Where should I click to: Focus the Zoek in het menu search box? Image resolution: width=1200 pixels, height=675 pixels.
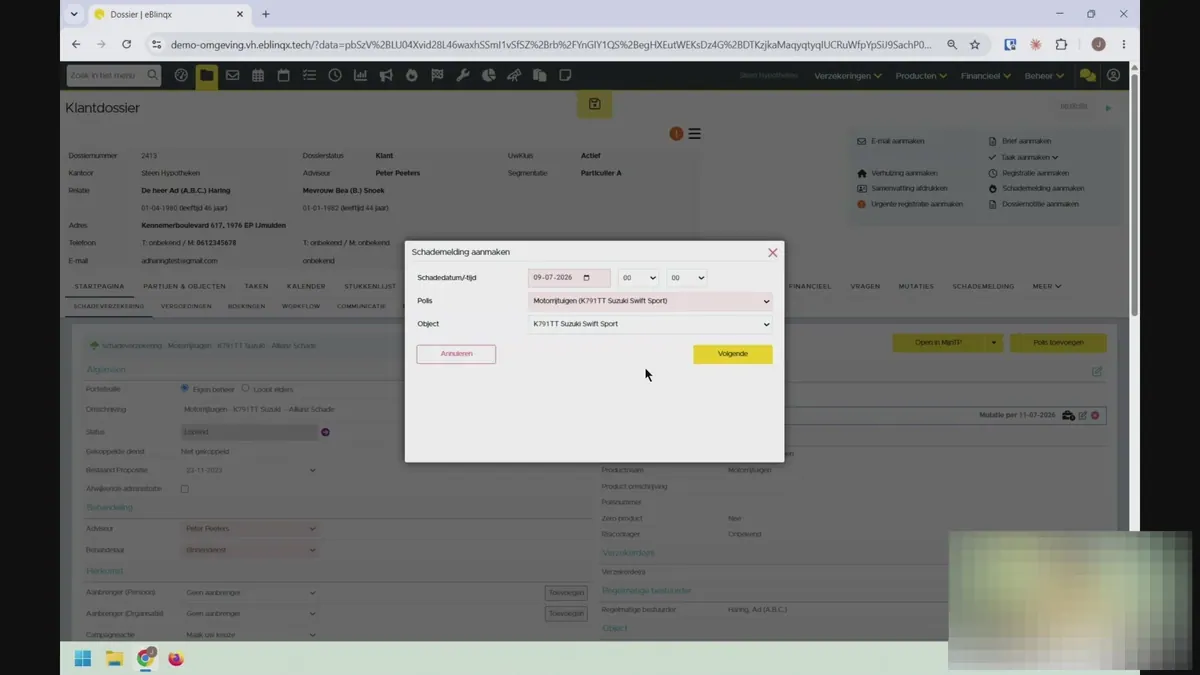click(x=113, y=75)
